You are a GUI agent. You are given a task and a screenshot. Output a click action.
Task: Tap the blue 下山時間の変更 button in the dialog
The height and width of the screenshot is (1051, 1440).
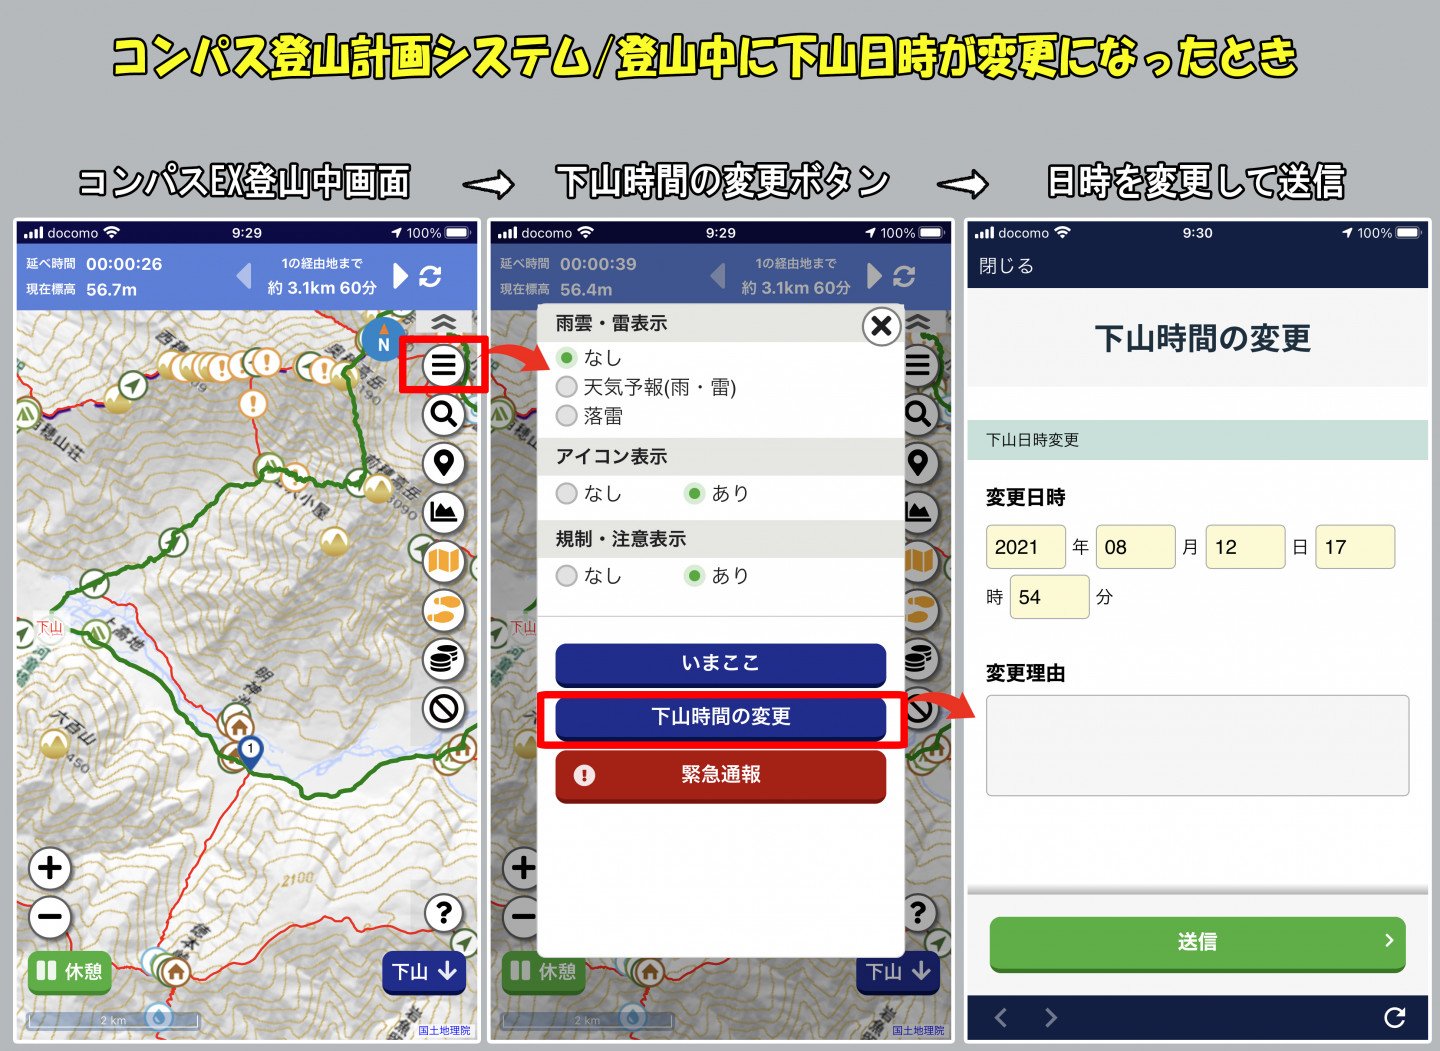pos(720,717)
